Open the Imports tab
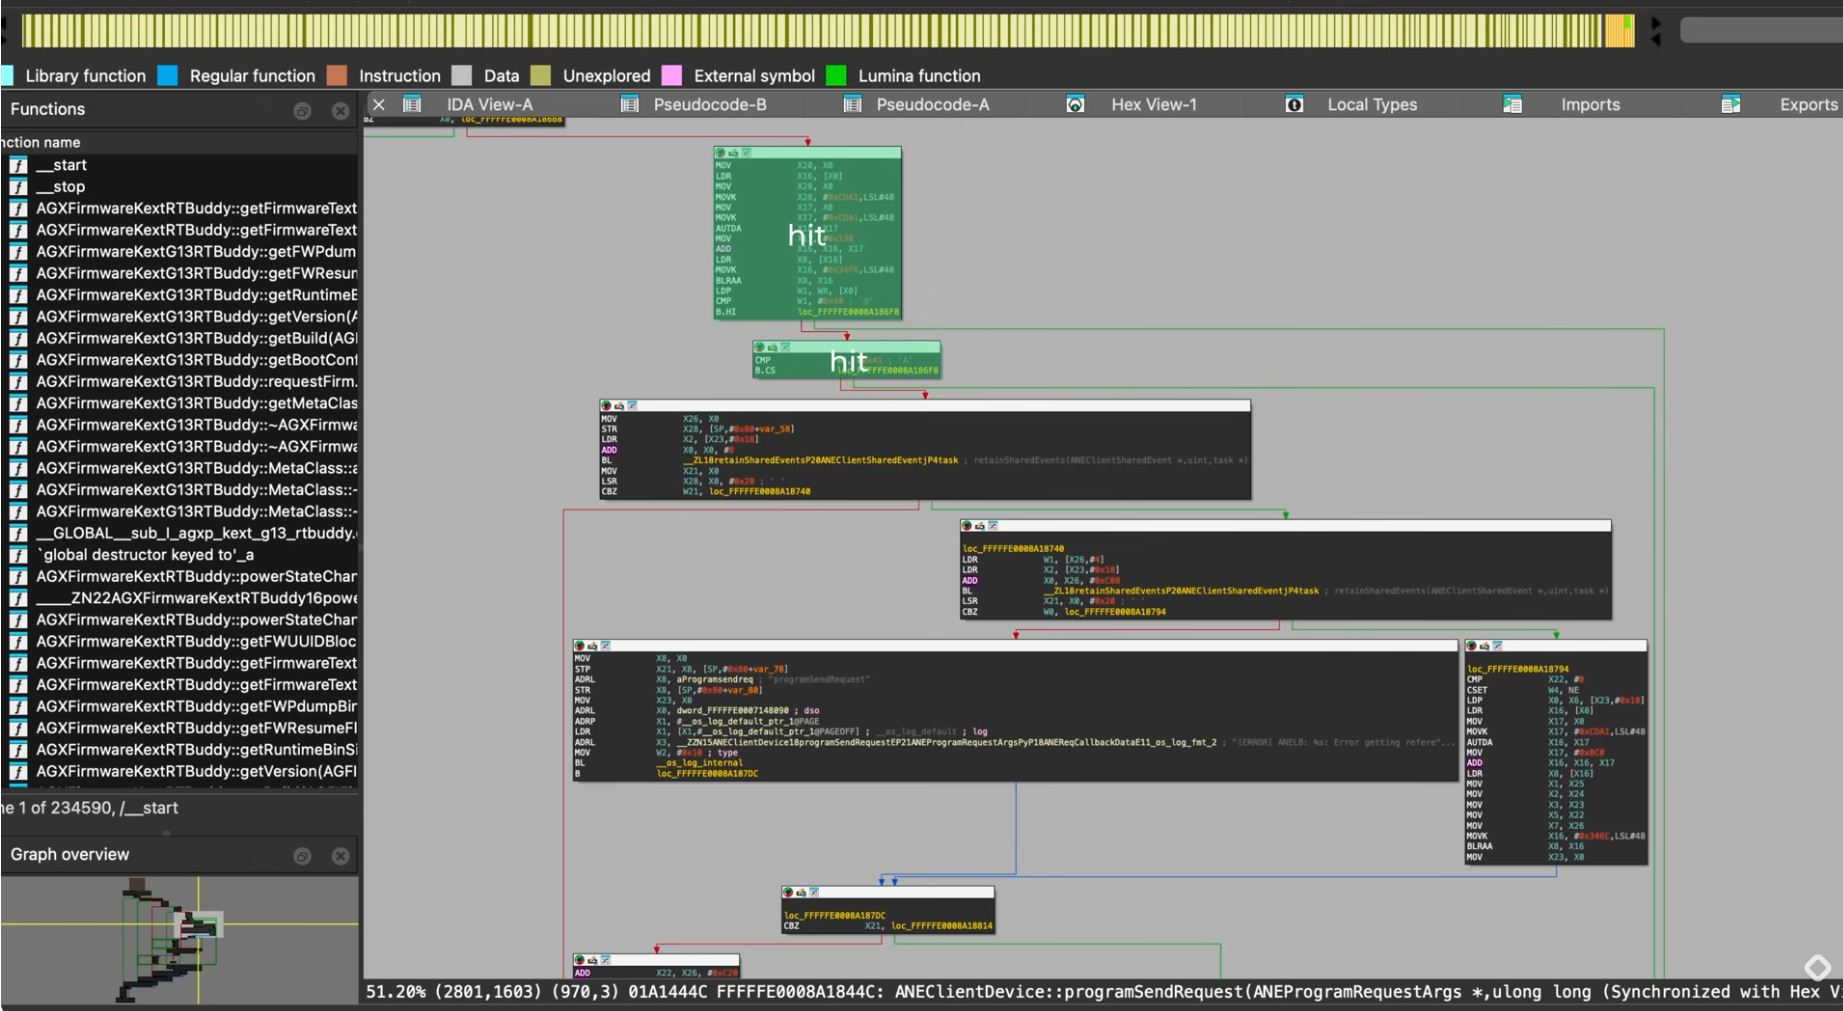Image resolution: width=1843 pixels, height=1011 pixels. click(x=1590, y=104)
